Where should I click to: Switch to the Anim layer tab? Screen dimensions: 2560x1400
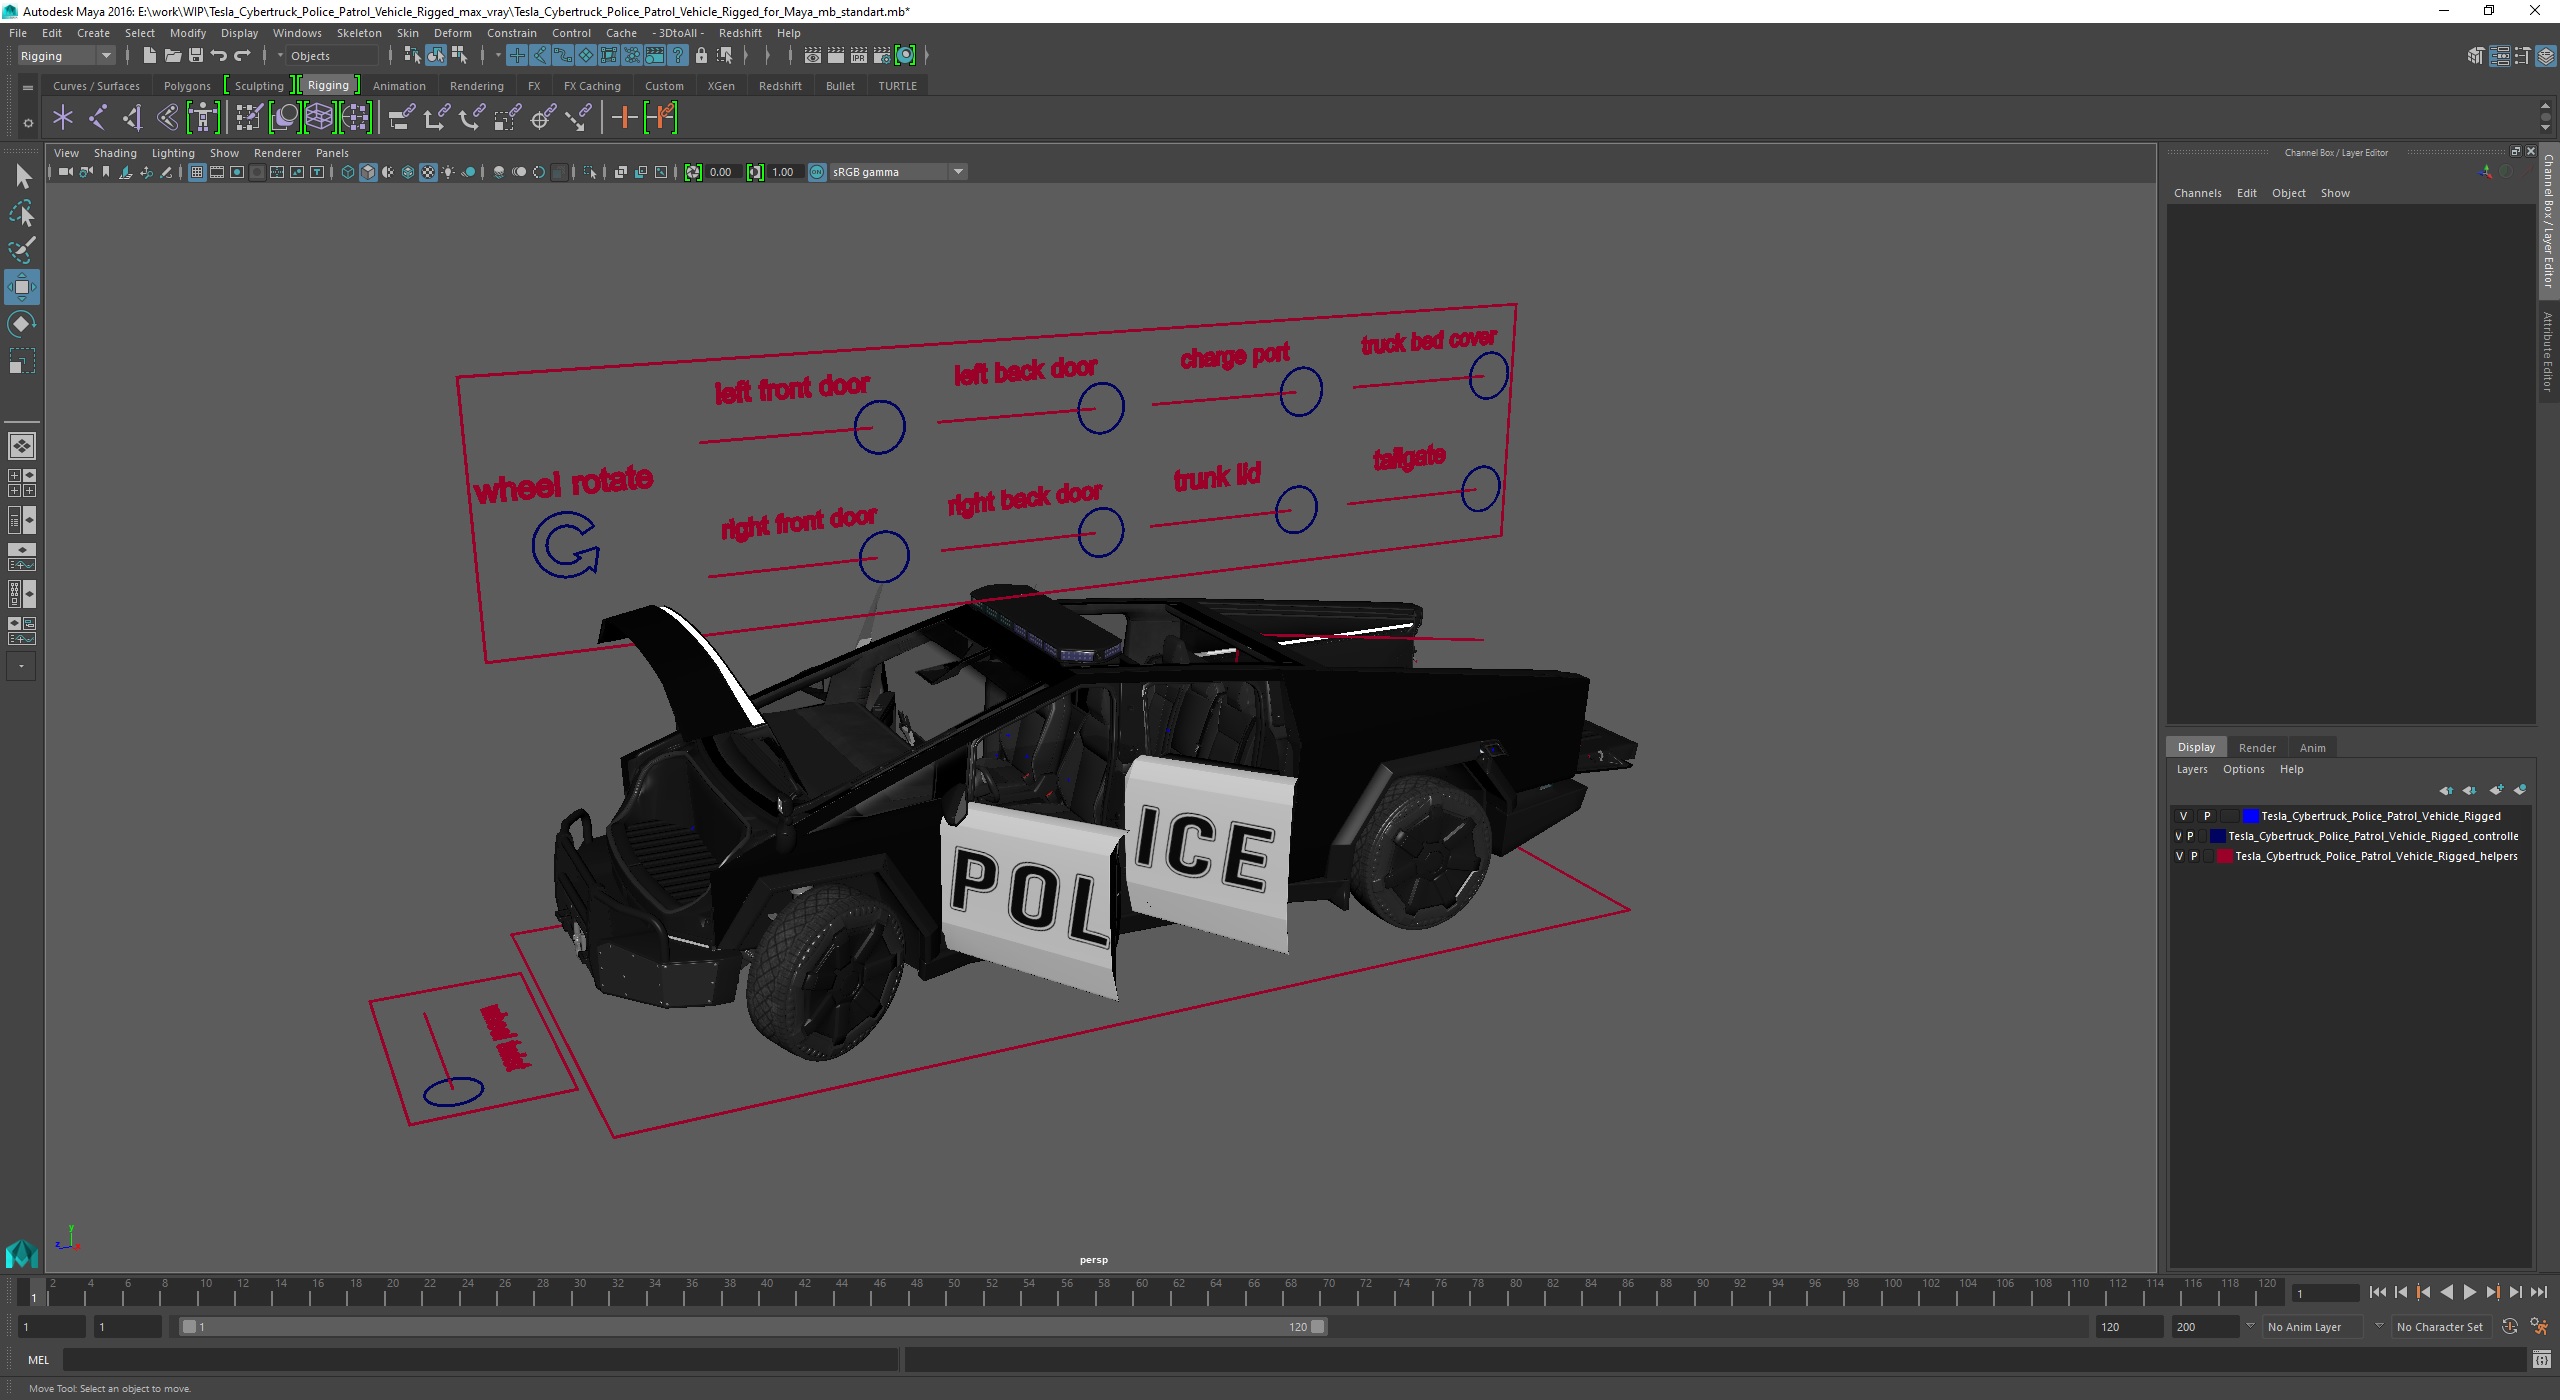(x=2312, y=748)
